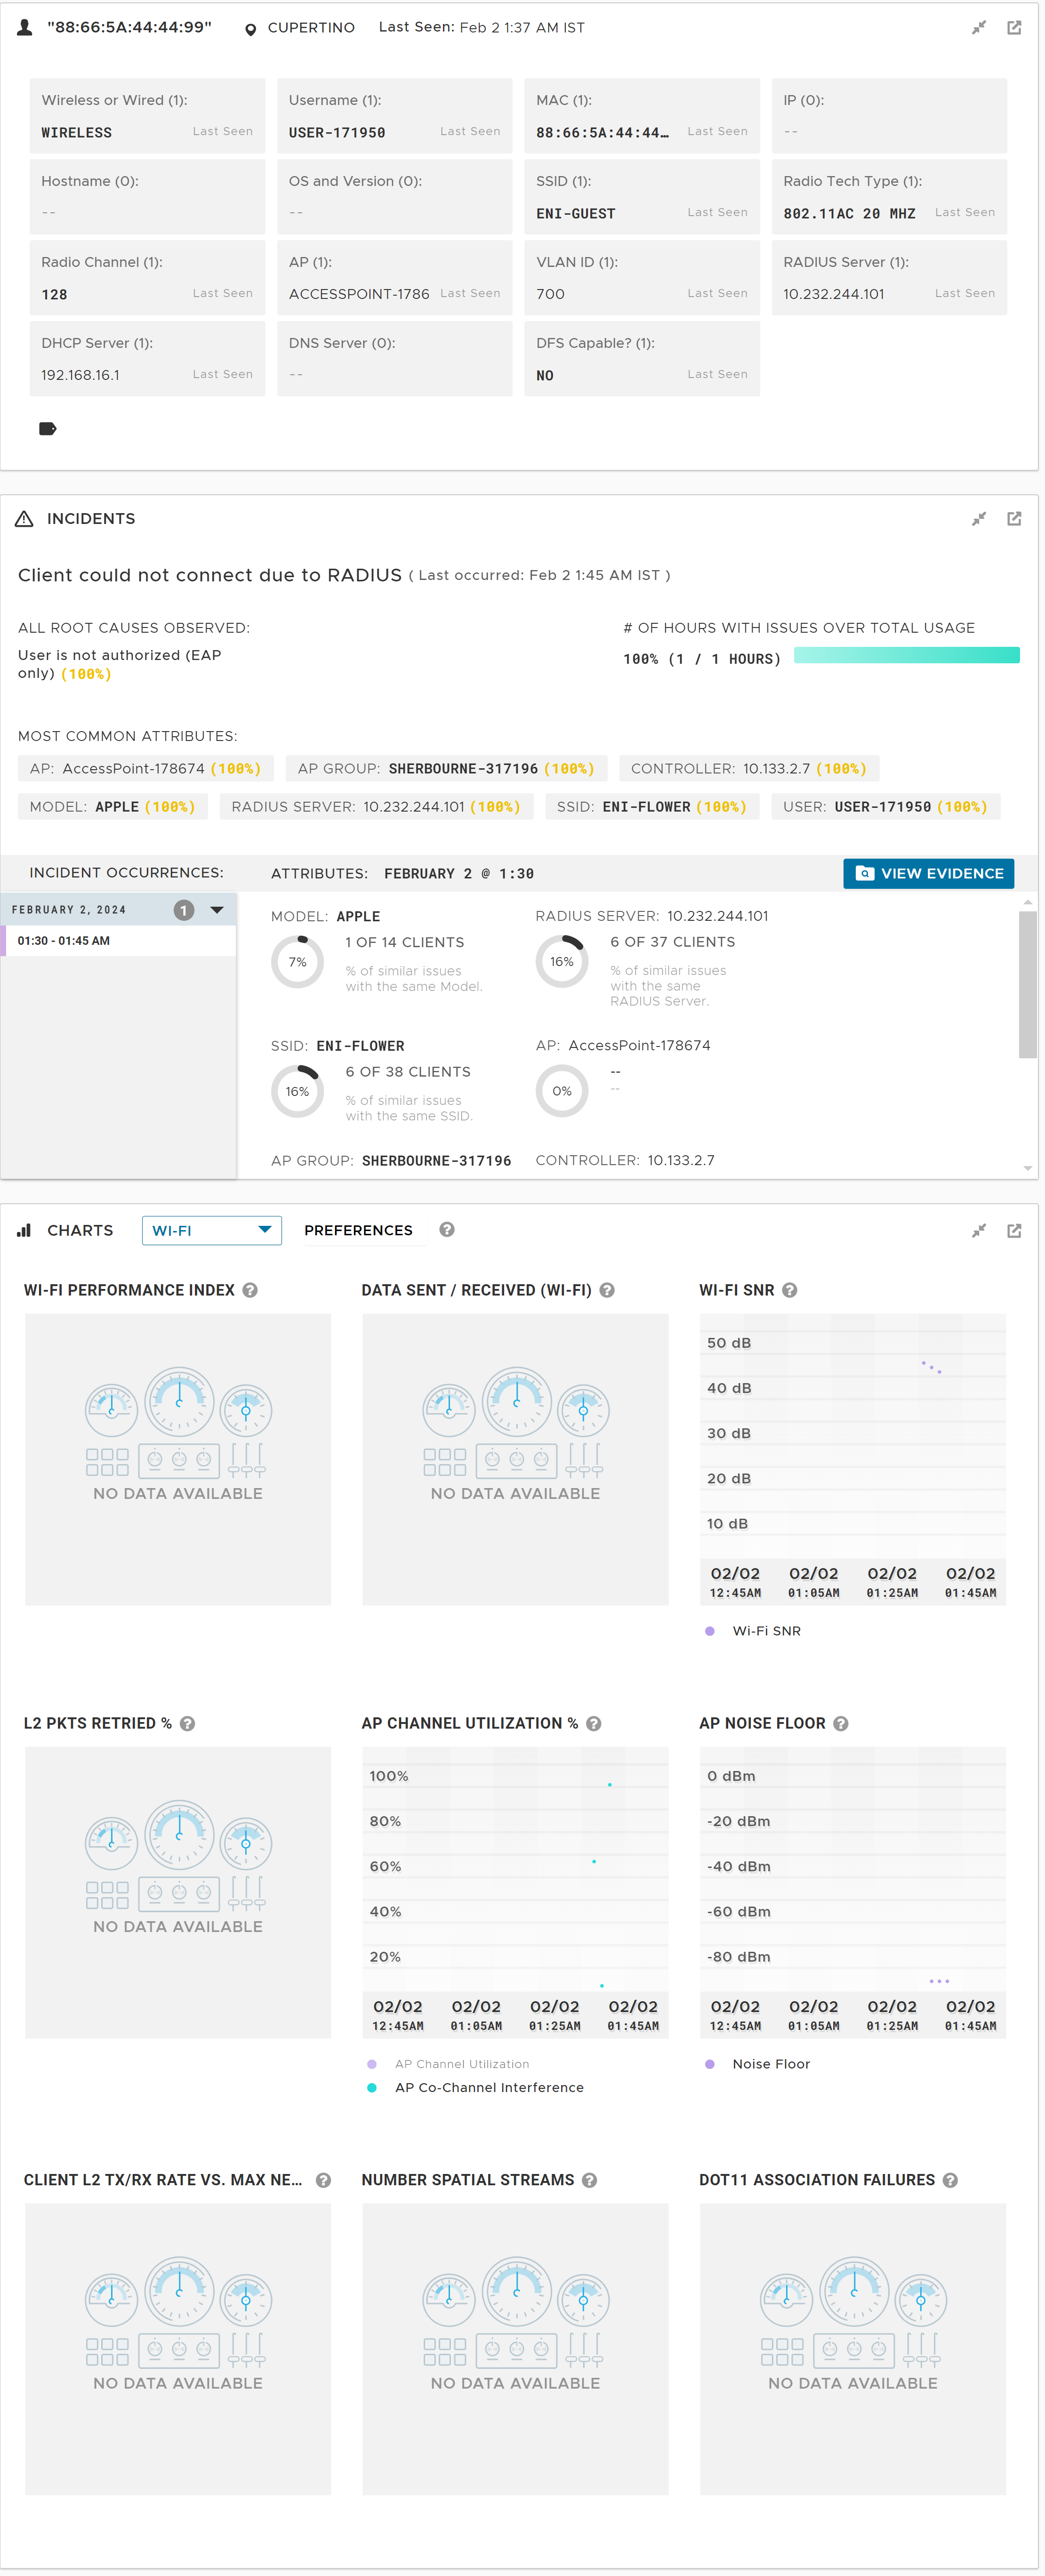The image size is (1045, 2576).
Task: Click the 16% RADIUS SERVER donut gauge
Action: click(562, 962)
